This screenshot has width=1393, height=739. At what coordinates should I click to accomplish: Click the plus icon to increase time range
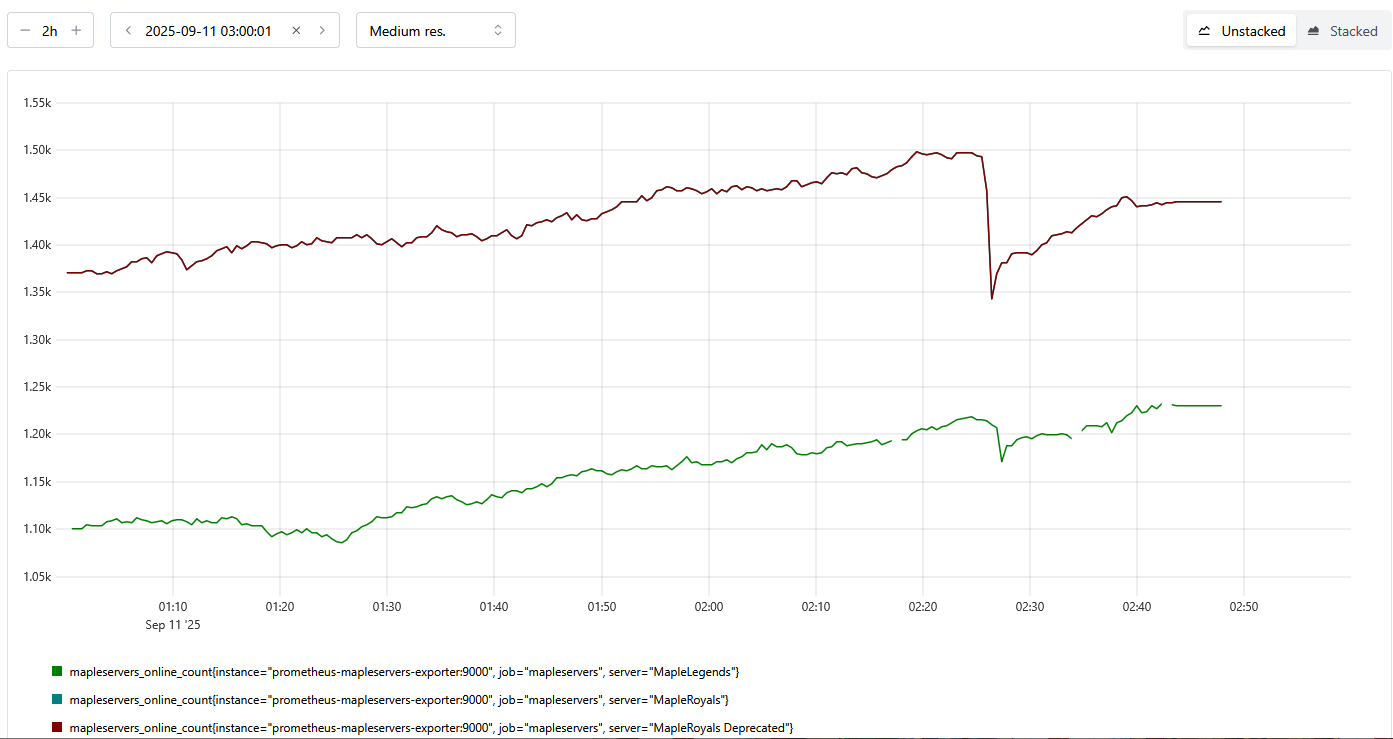pos(76,30)
